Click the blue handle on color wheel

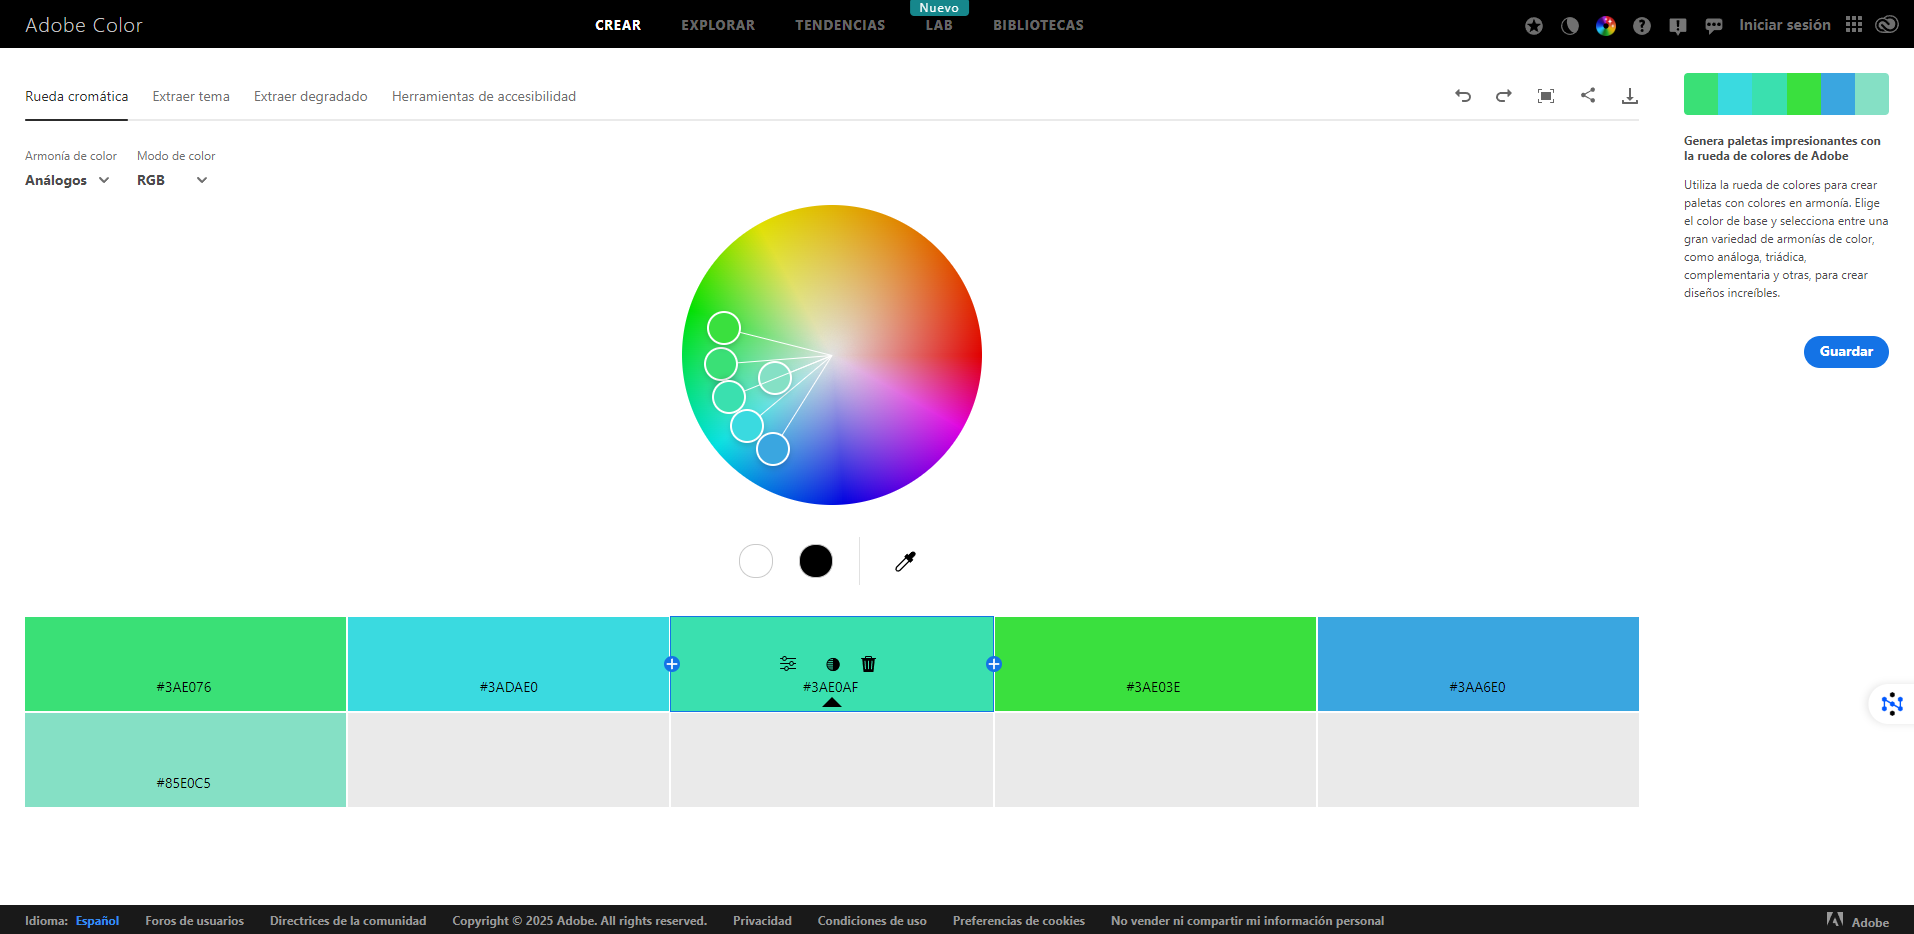point(773,449)
